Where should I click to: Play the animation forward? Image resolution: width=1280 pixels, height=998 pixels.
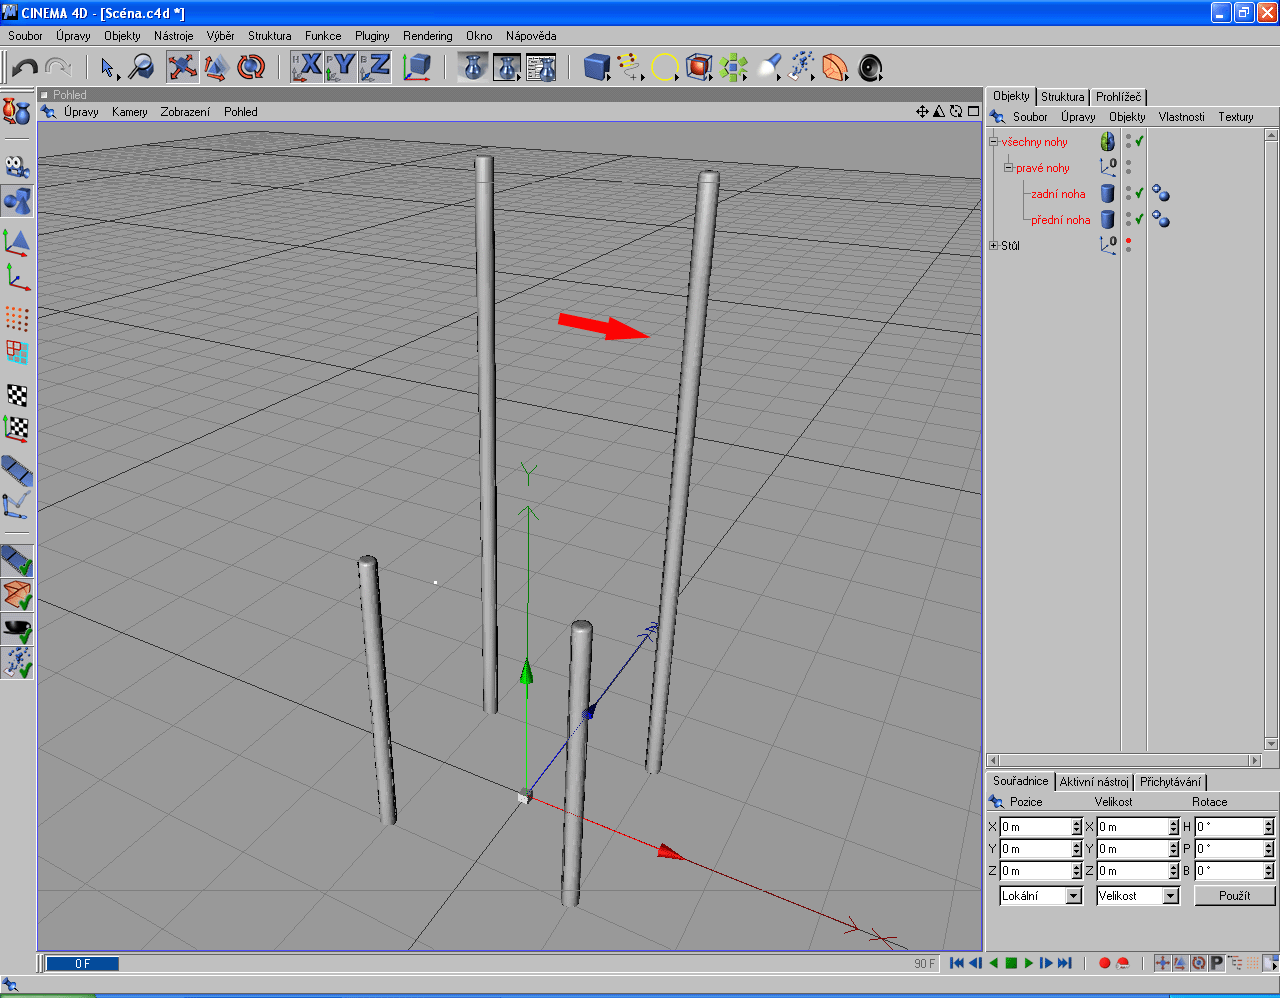coord(1028,963)
